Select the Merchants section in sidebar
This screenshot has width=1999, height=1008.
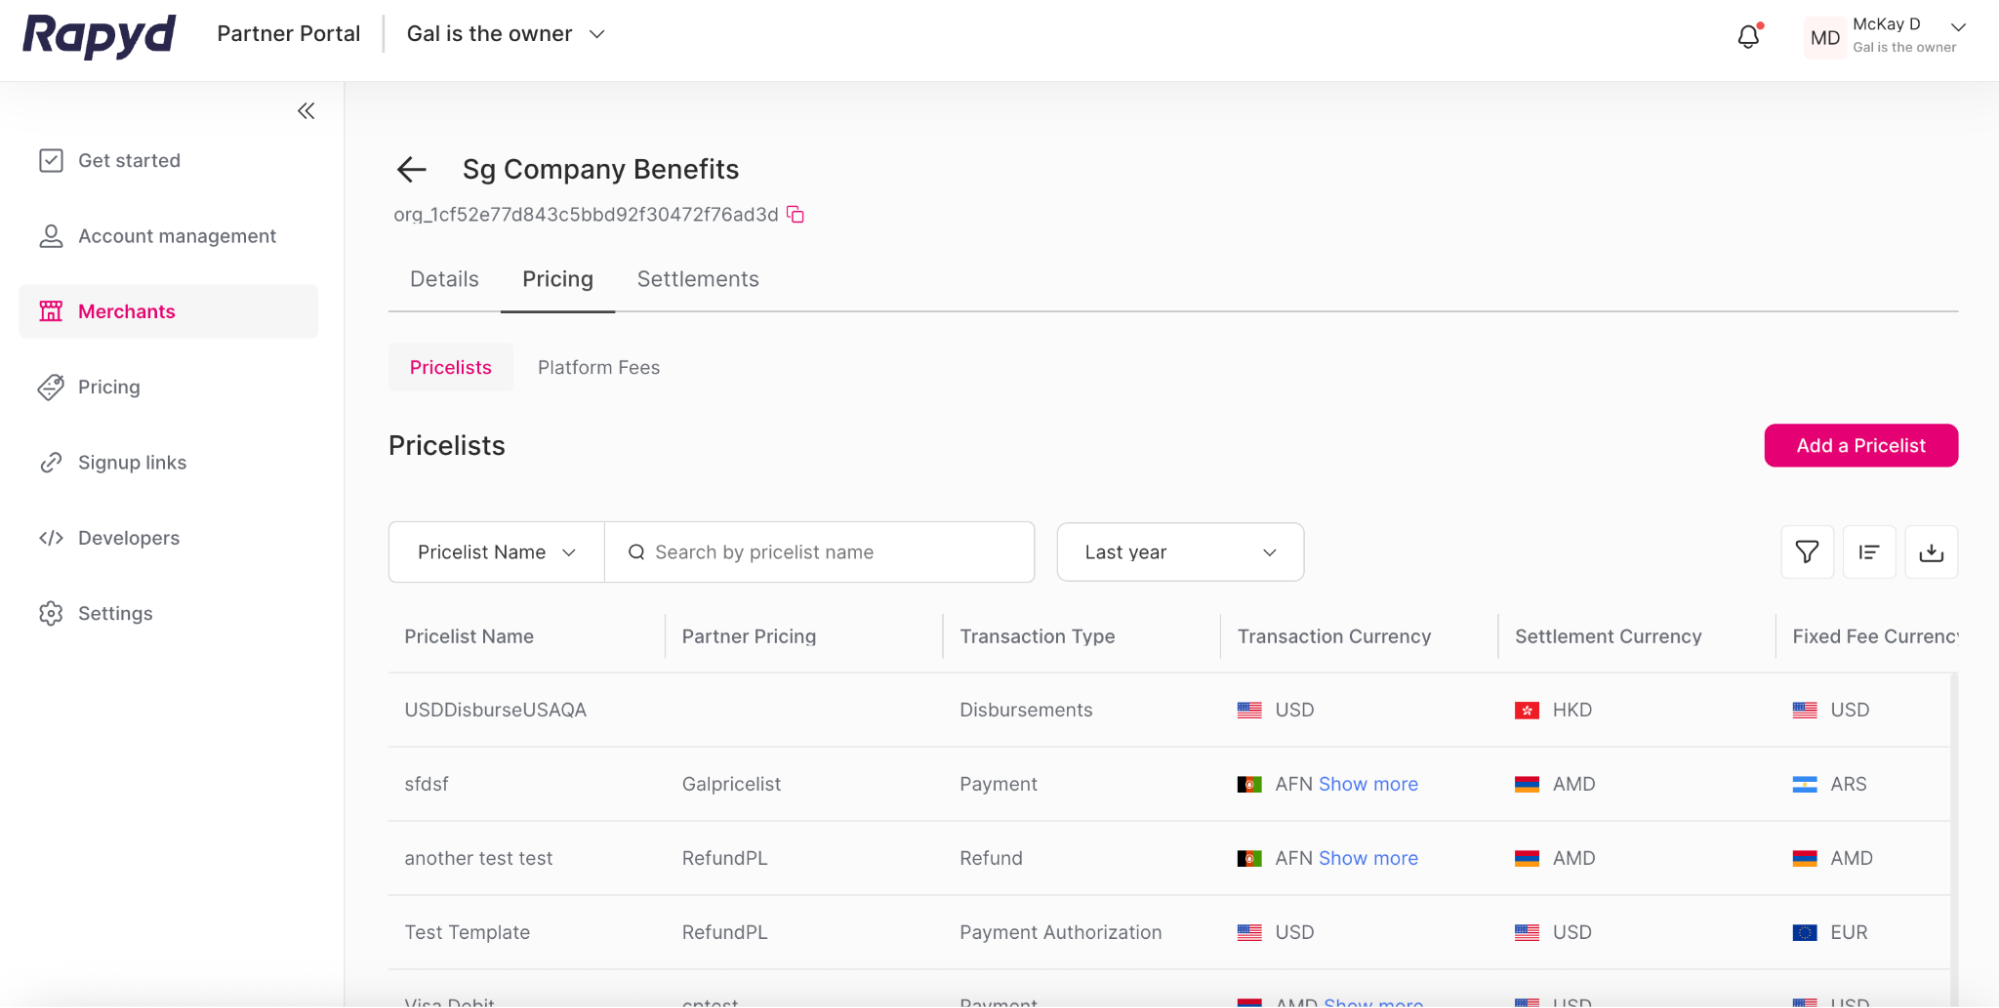click(126, 311)
